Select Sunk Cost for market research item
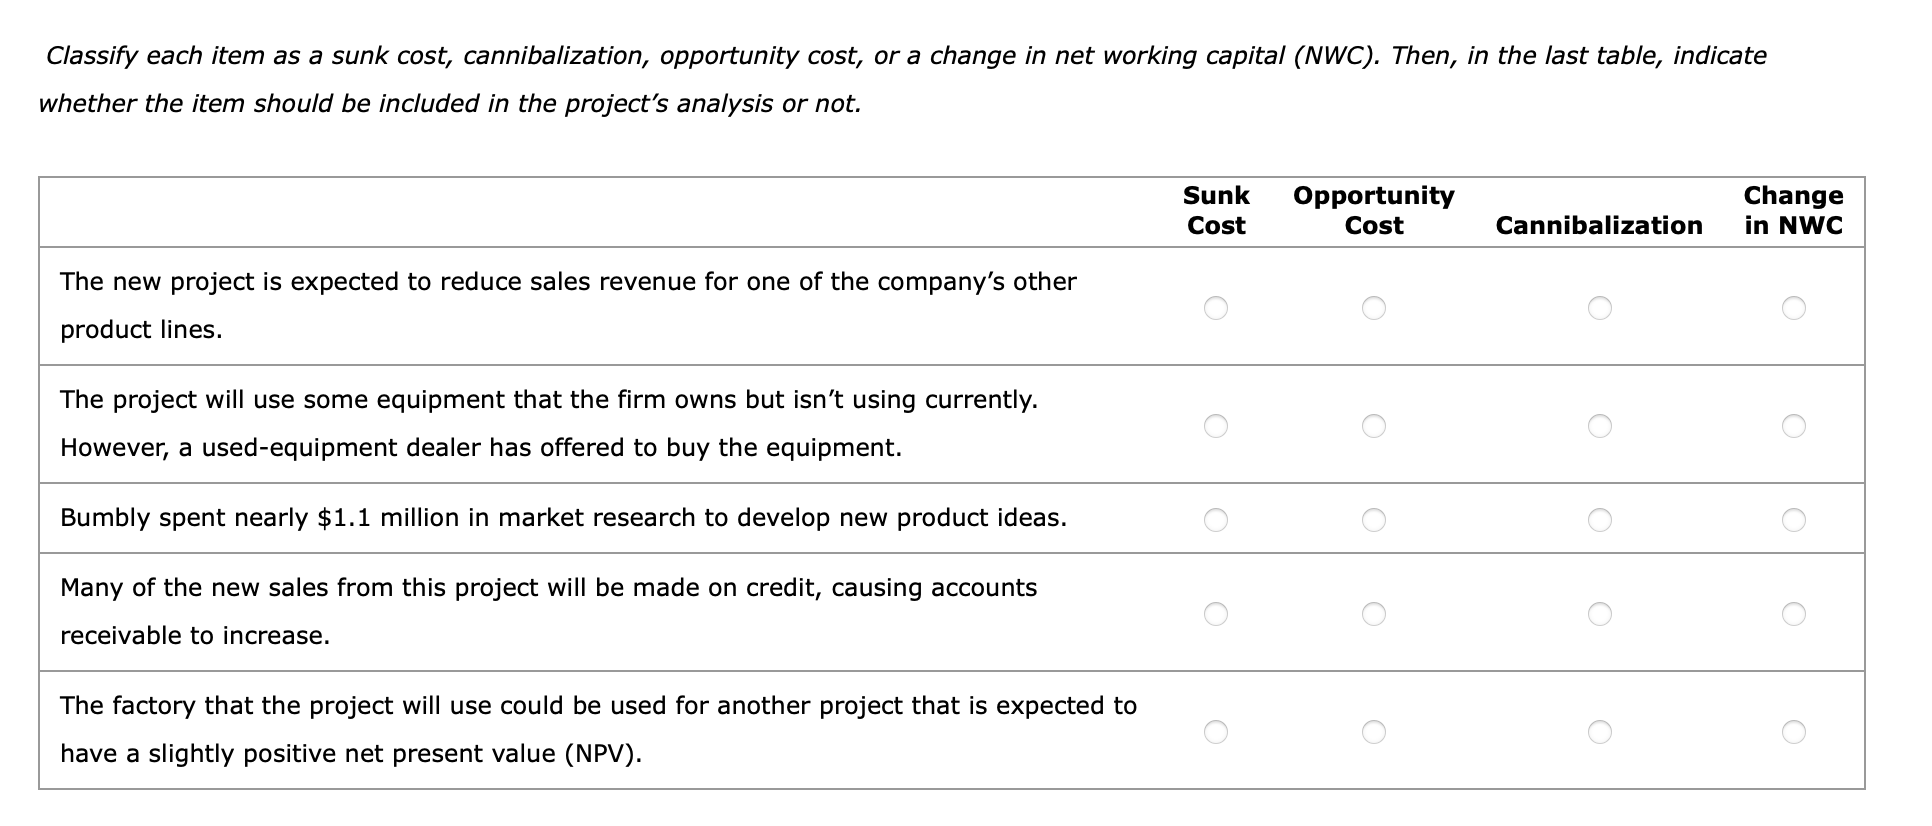 (1218, 519)
